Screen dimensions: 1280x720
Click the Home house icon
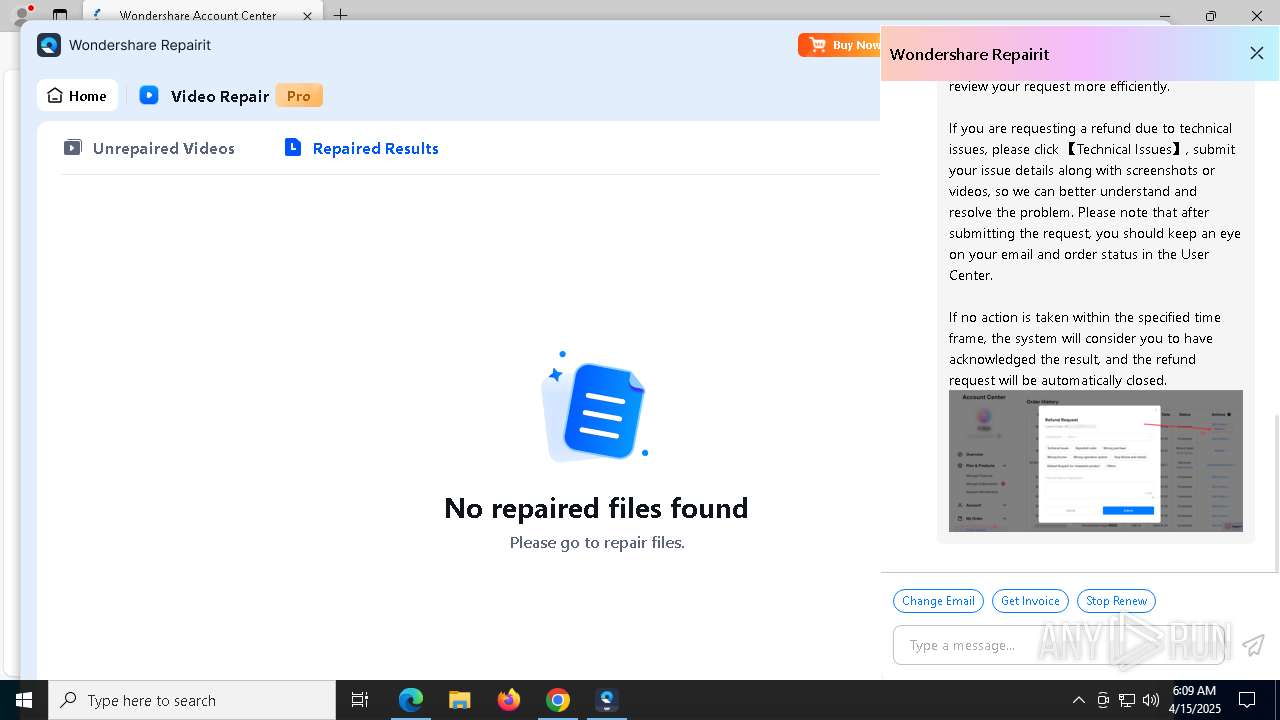[x=55, y=96]
